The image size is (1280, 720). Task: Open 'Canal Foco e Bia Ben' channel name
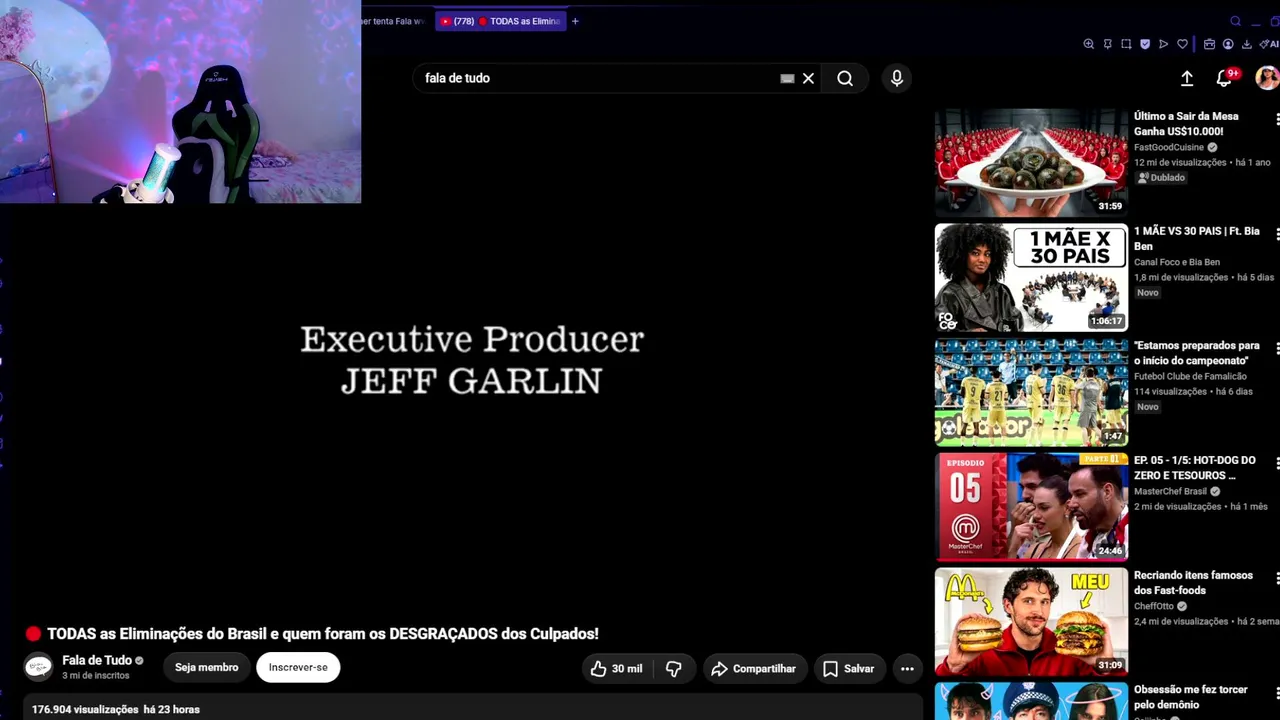(1177, 263)
